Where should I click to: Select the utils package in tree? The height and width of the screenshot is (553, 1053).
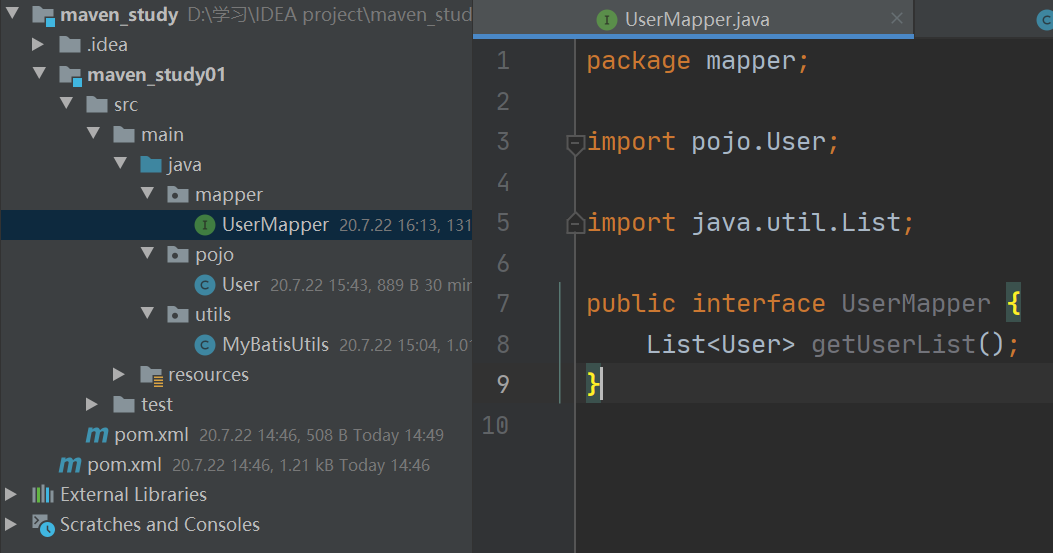click(212, 315)
